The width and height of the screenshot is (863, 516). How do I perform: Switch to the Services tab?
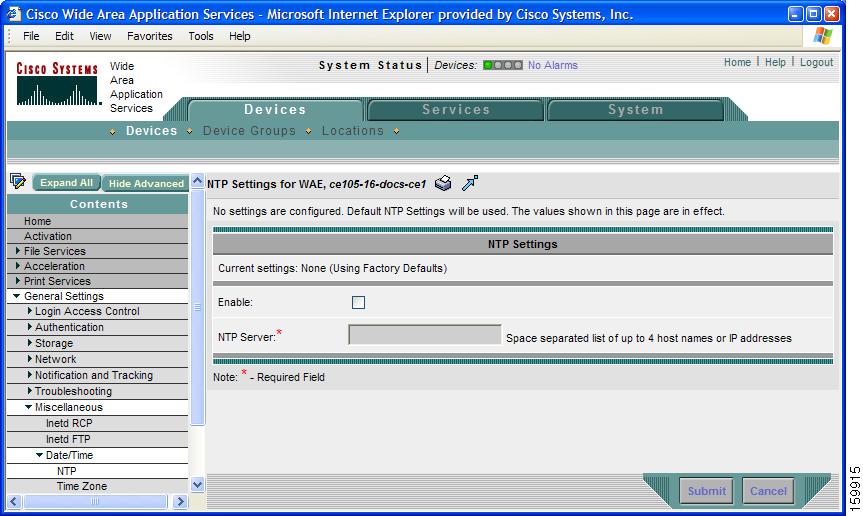click(456, 109)
